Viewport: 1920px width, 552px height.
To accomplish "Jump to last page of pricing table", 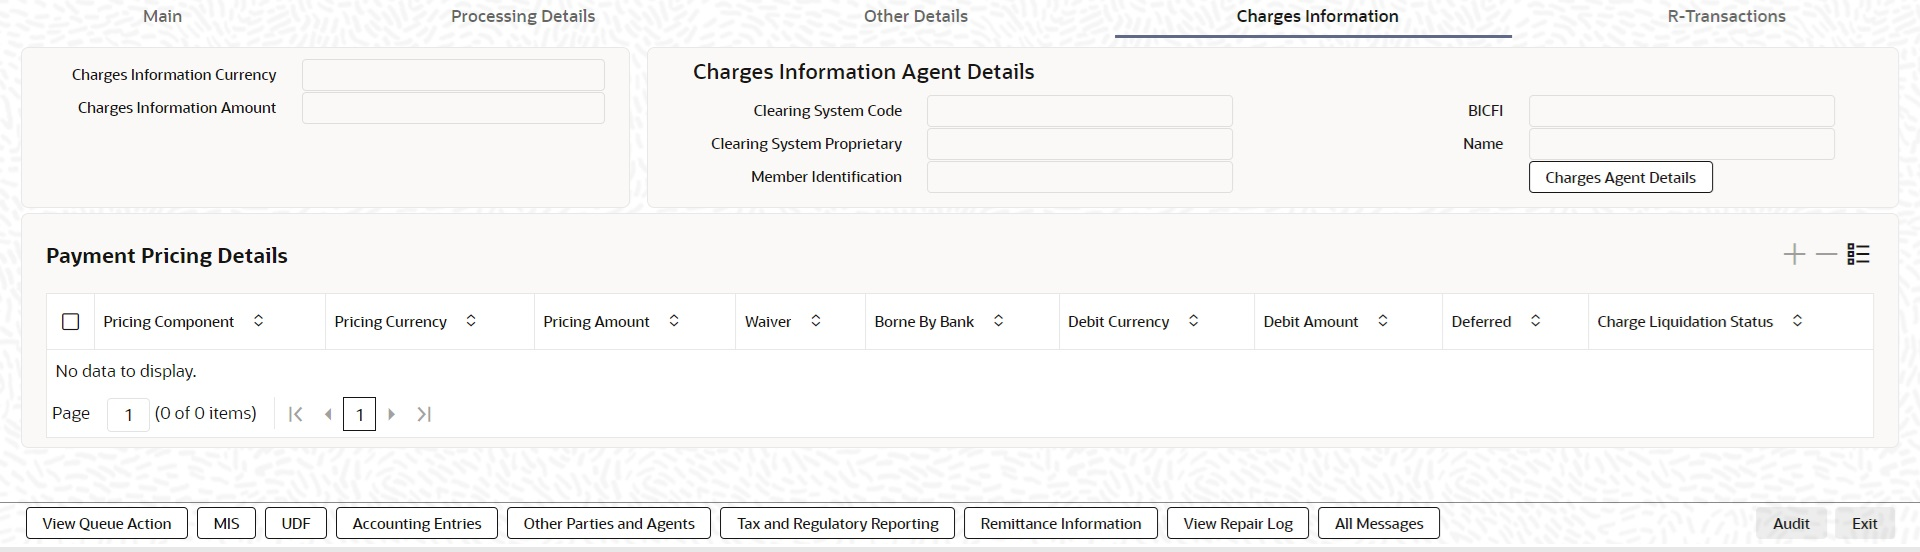I will coord(424,414).
